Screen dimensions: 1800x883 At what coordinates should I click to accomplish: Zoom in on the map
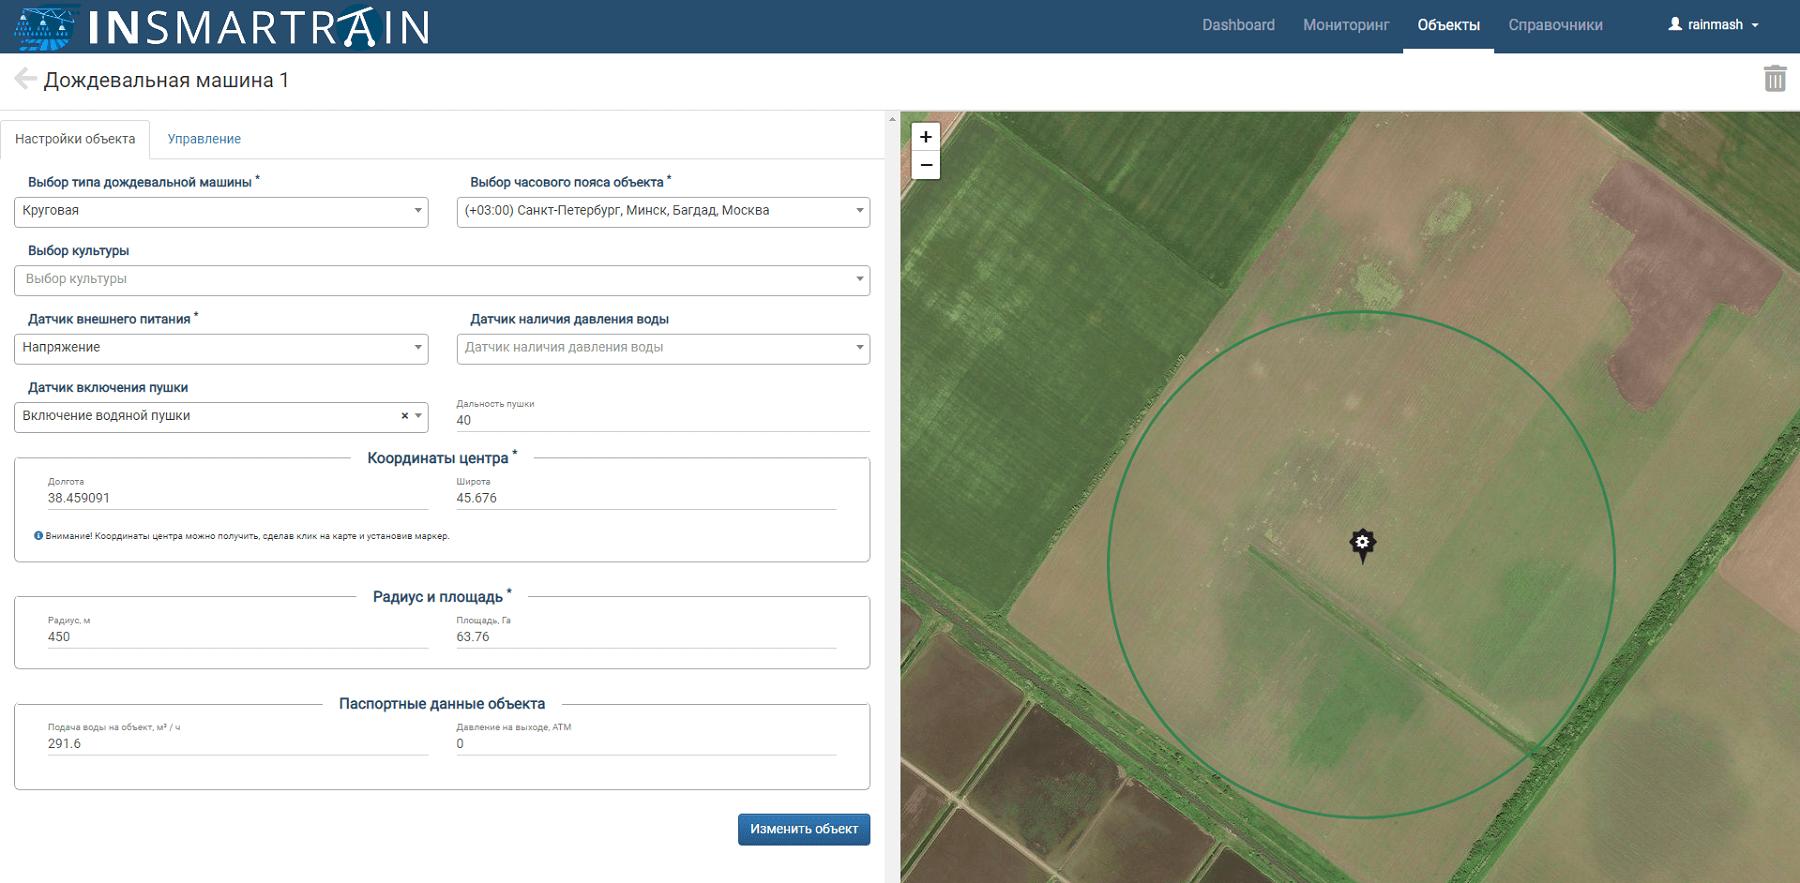(926, 137)
